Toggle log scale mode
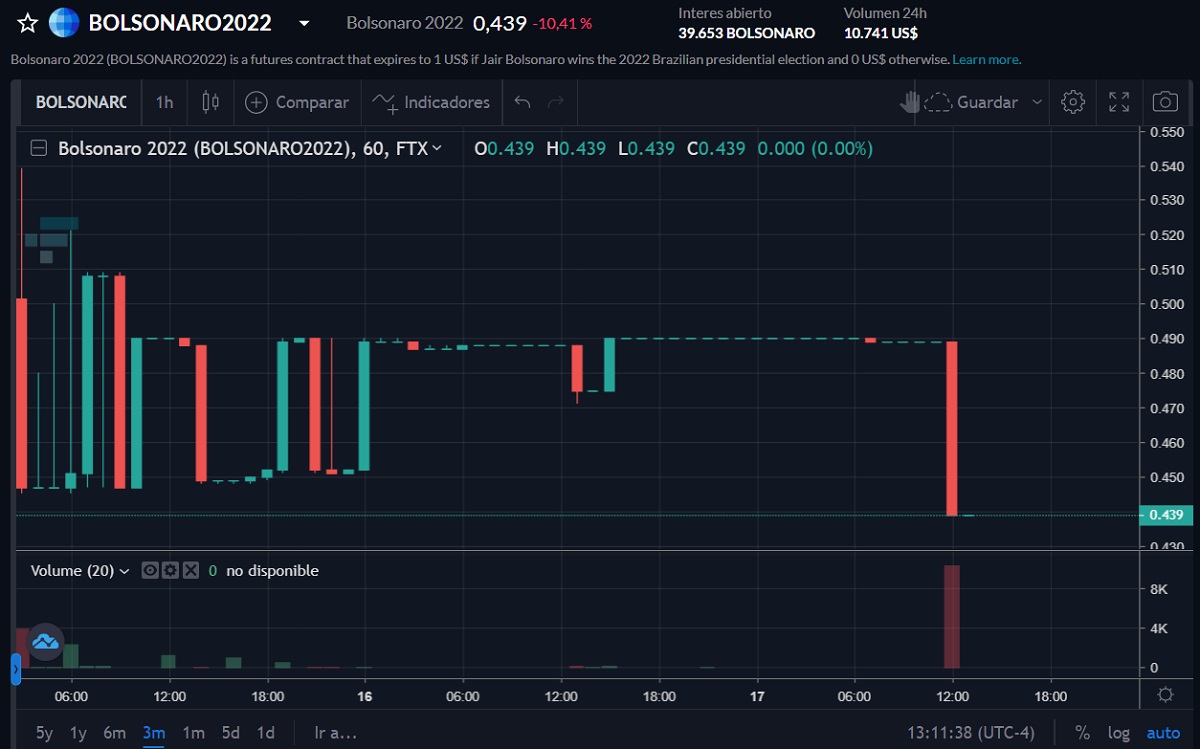This screenshot has width=1200, height=749. 1119,732
